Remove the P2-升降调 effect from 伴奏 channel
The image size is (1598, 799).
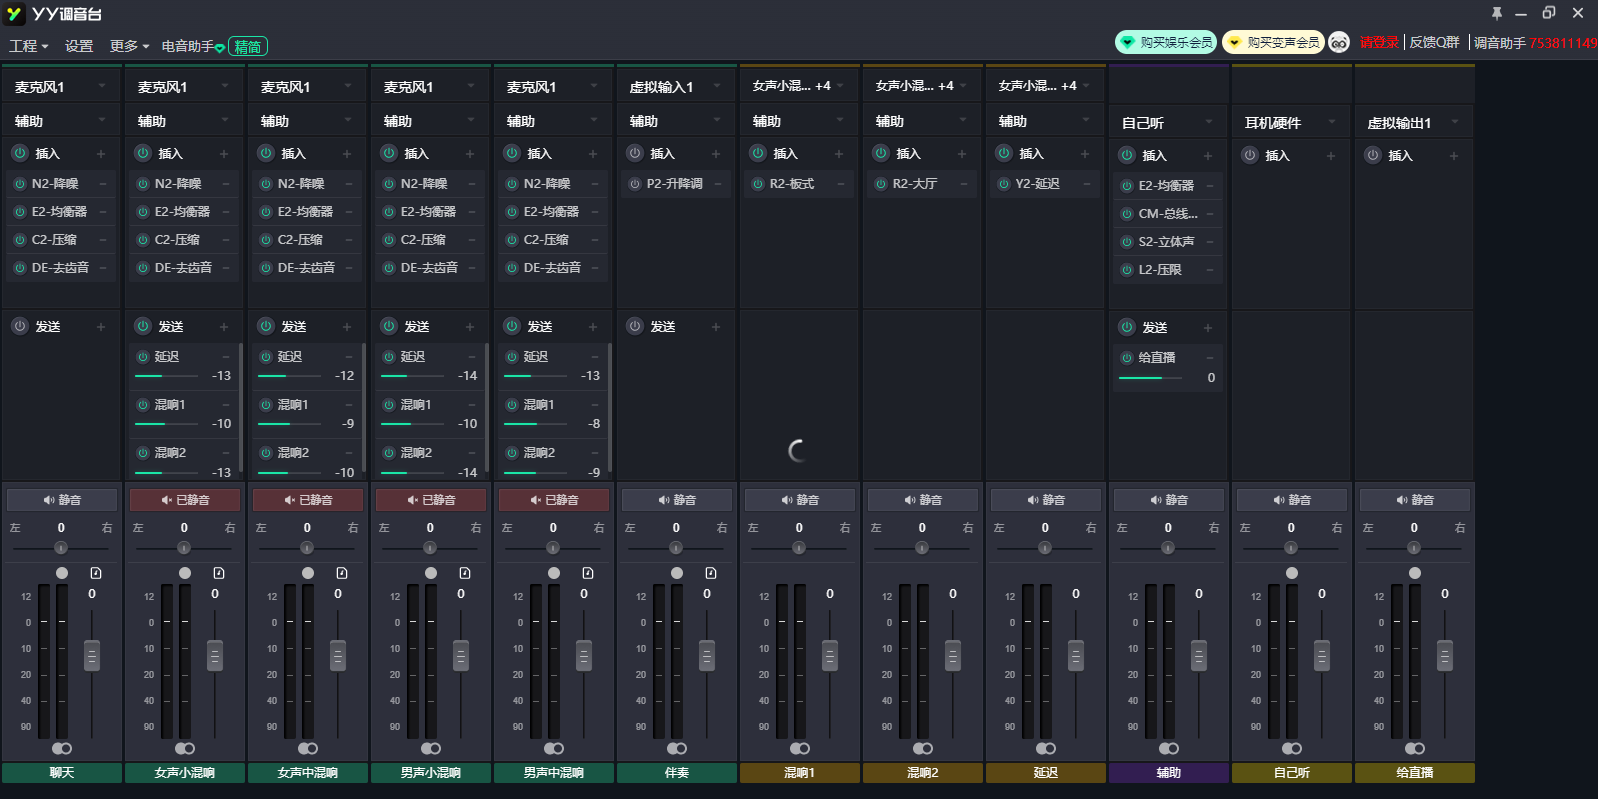pos(718,184)
